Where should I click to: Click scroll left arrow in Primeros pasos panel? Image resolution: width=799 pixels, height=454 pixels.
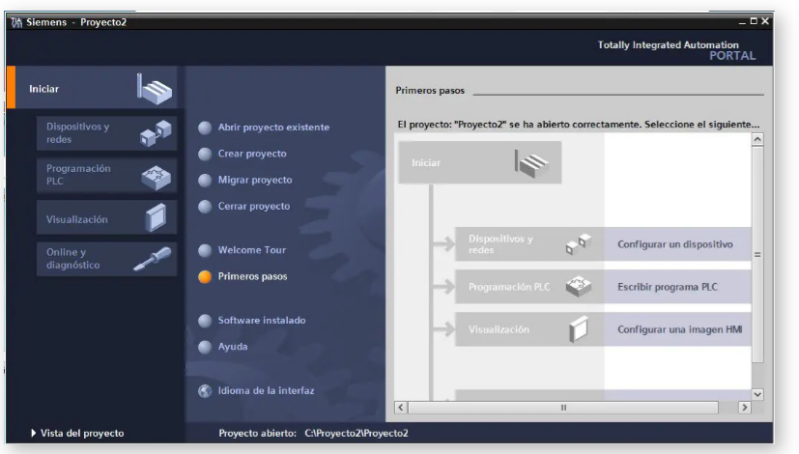pos(401,407)
